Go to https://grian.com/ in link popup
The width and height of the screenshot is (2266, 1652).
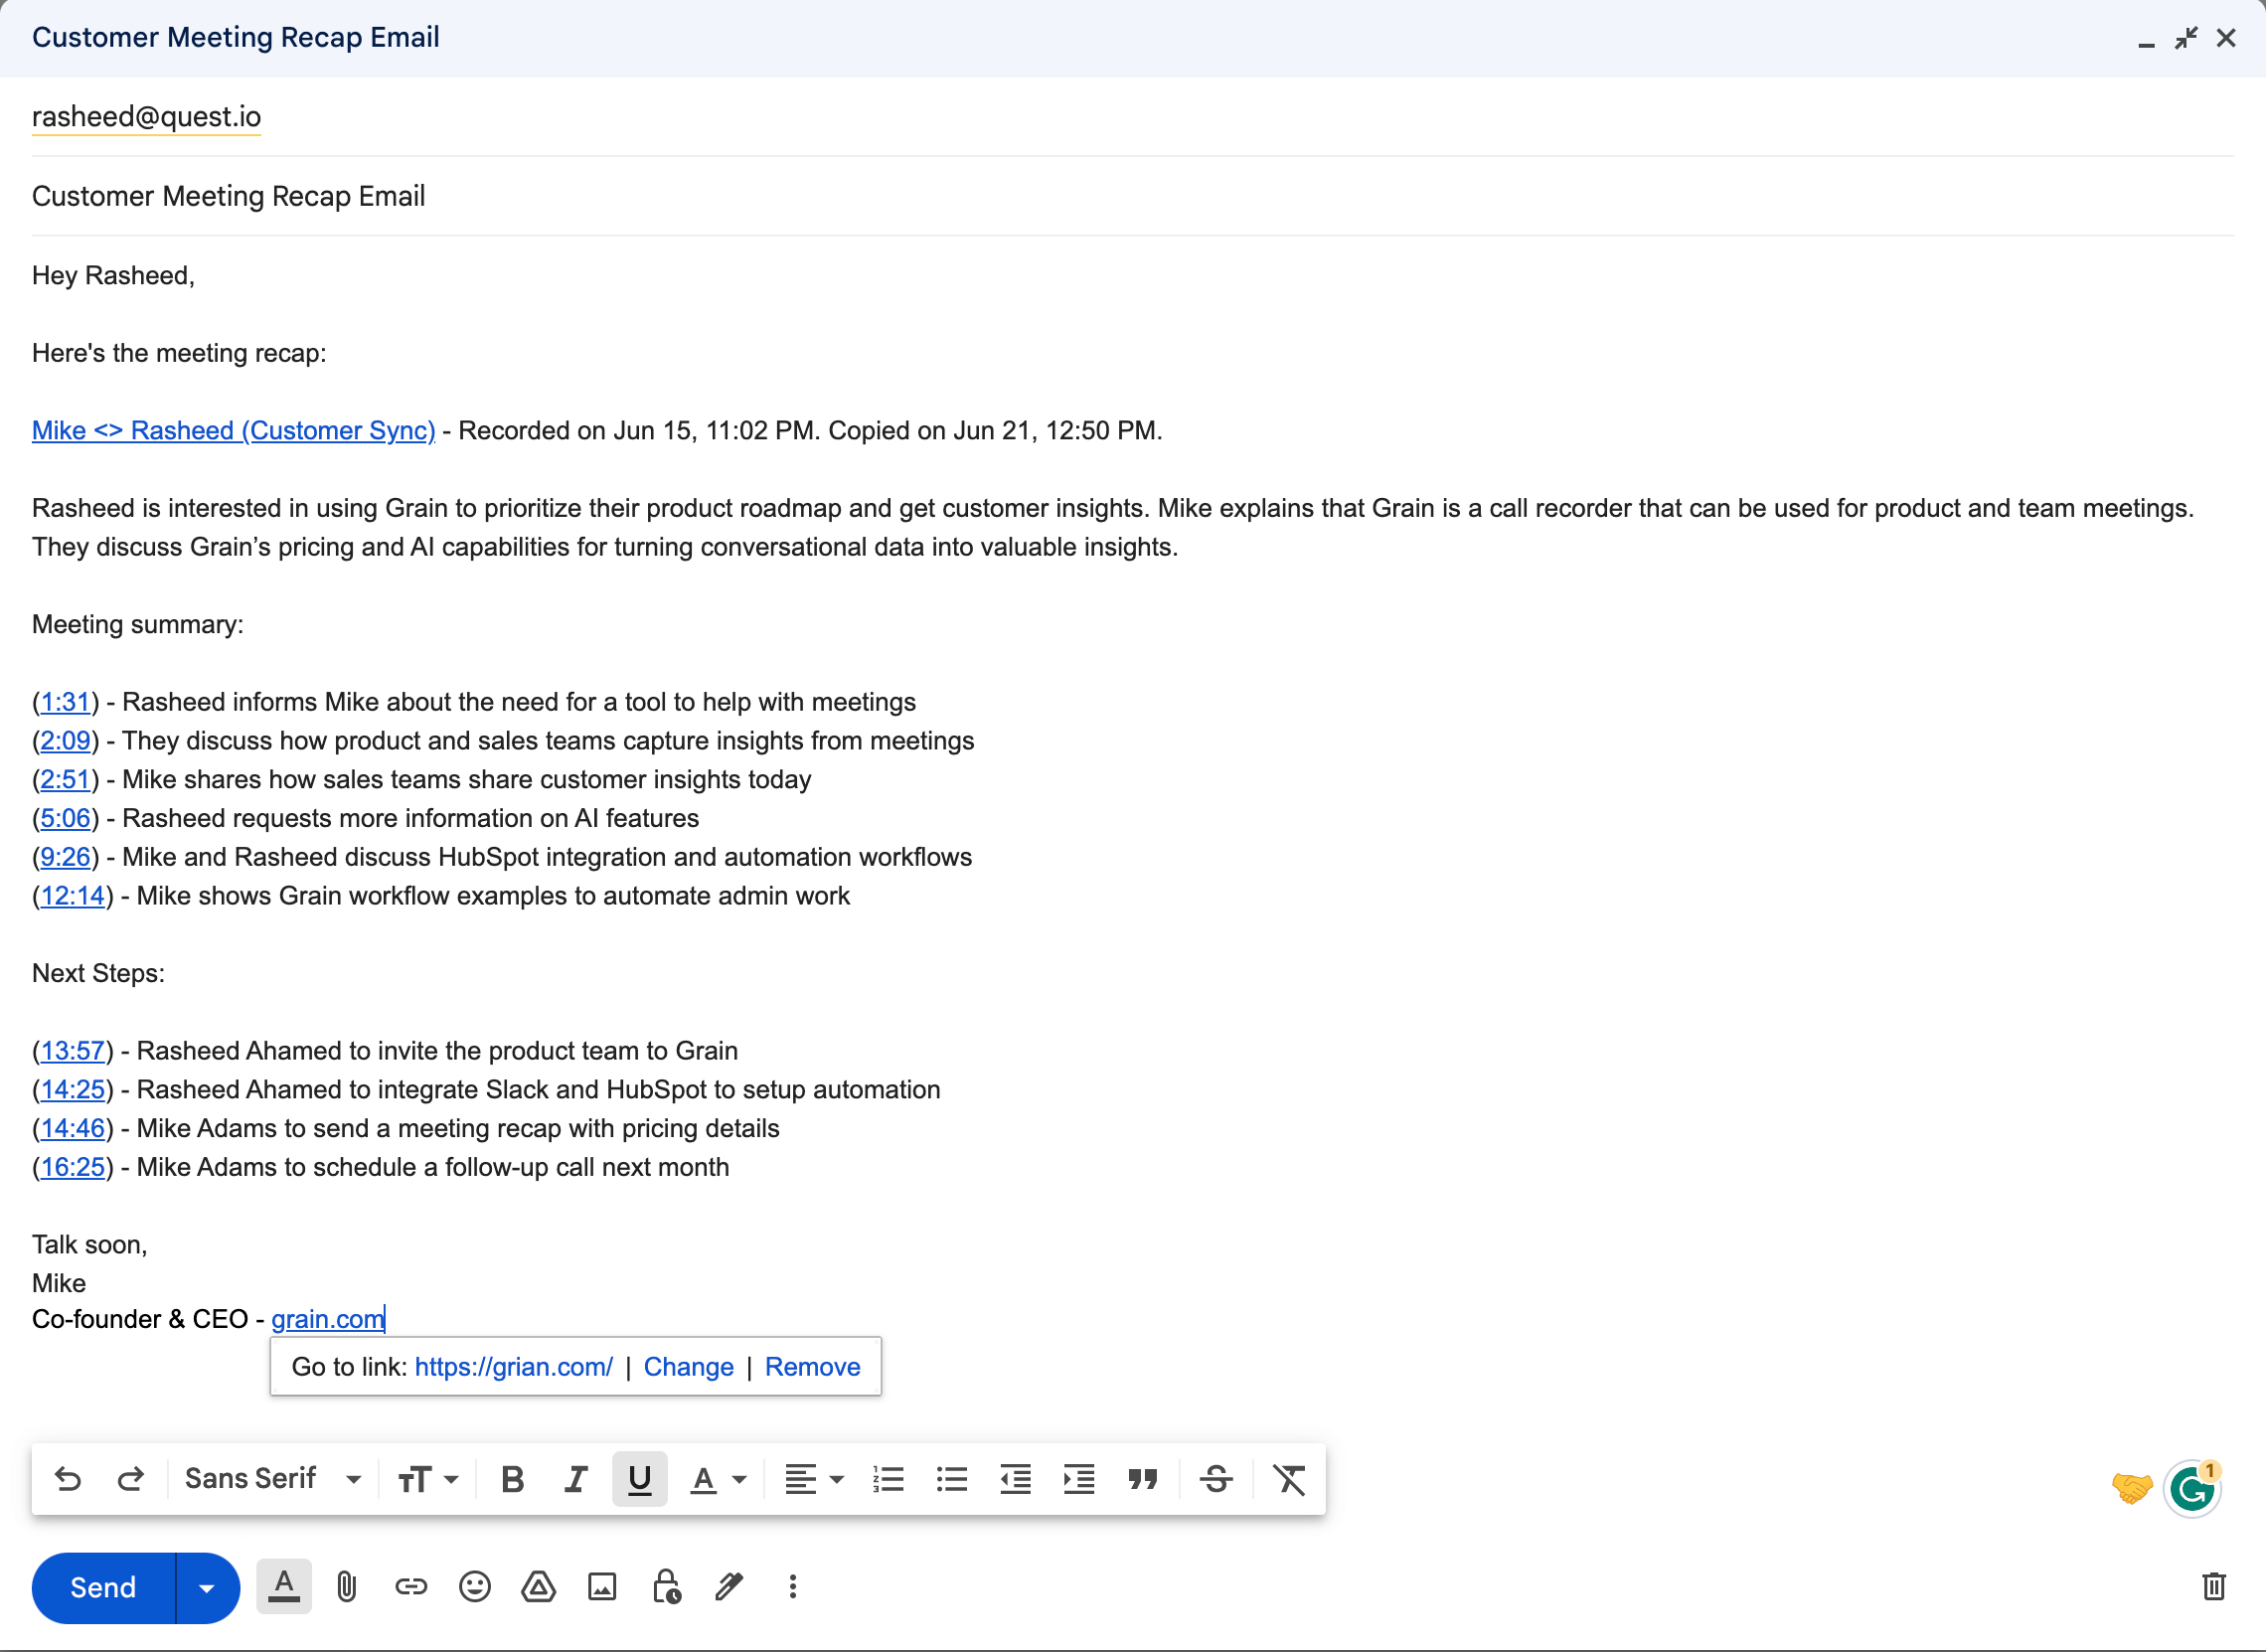click(x=514, y=1367)
